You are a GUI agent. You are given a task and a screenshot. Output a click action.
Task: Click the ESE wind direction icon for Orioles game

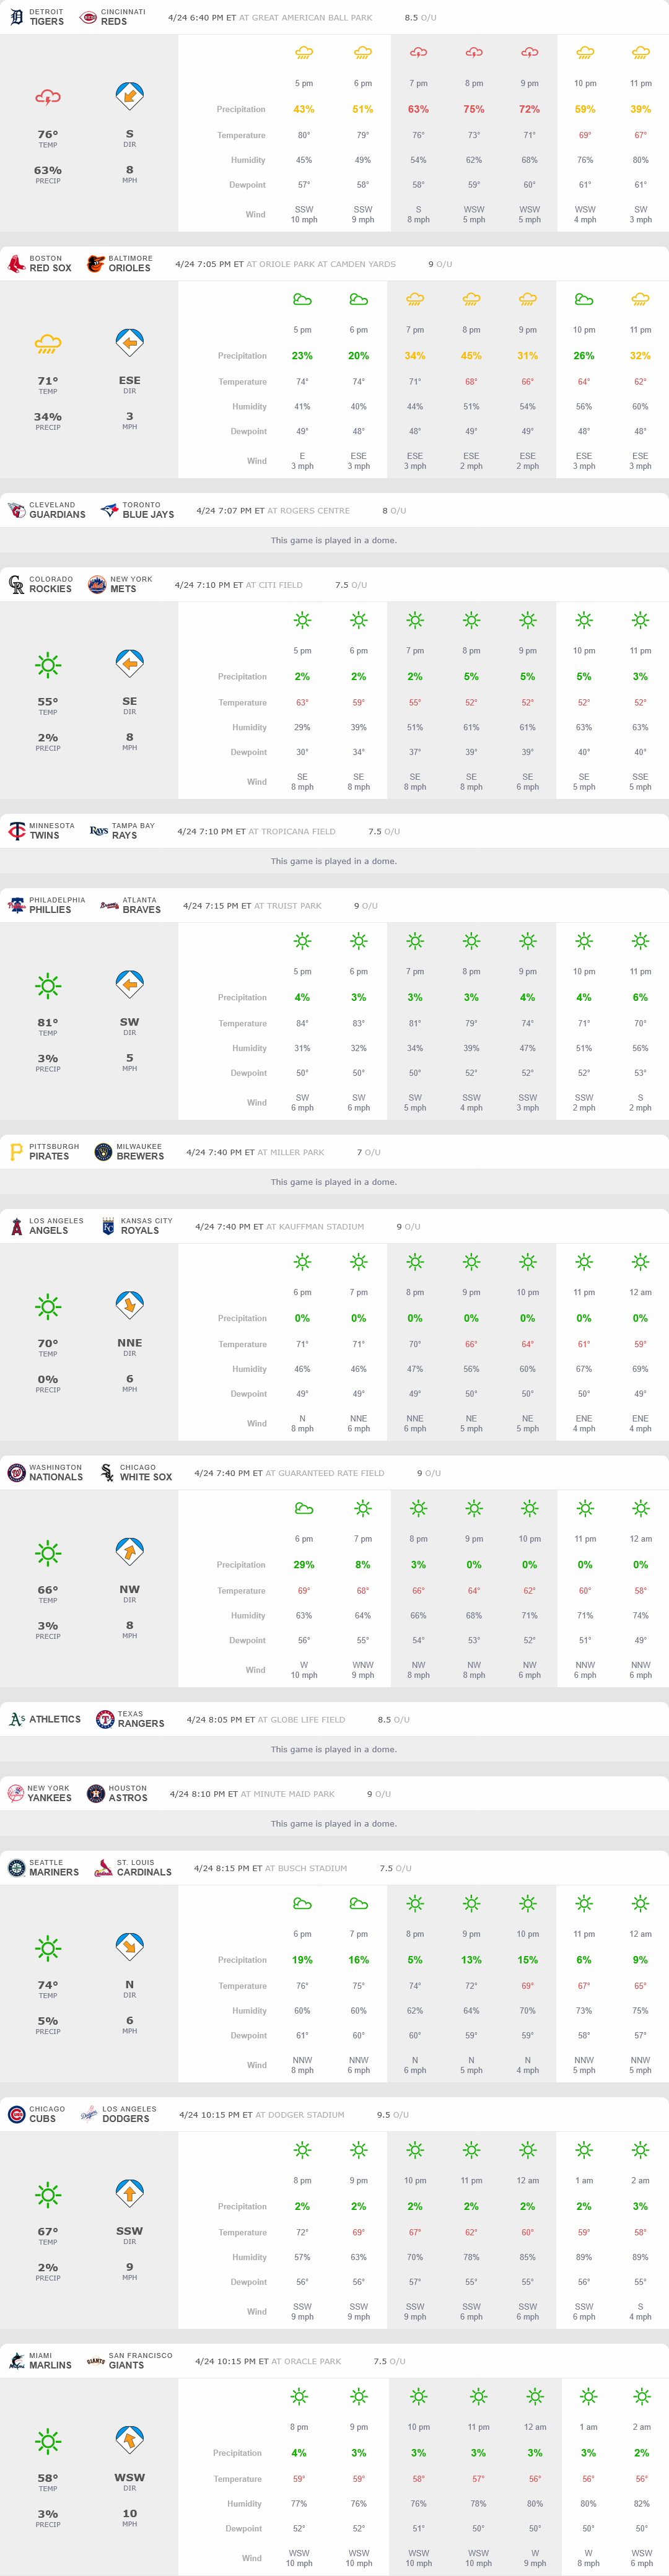129,343
